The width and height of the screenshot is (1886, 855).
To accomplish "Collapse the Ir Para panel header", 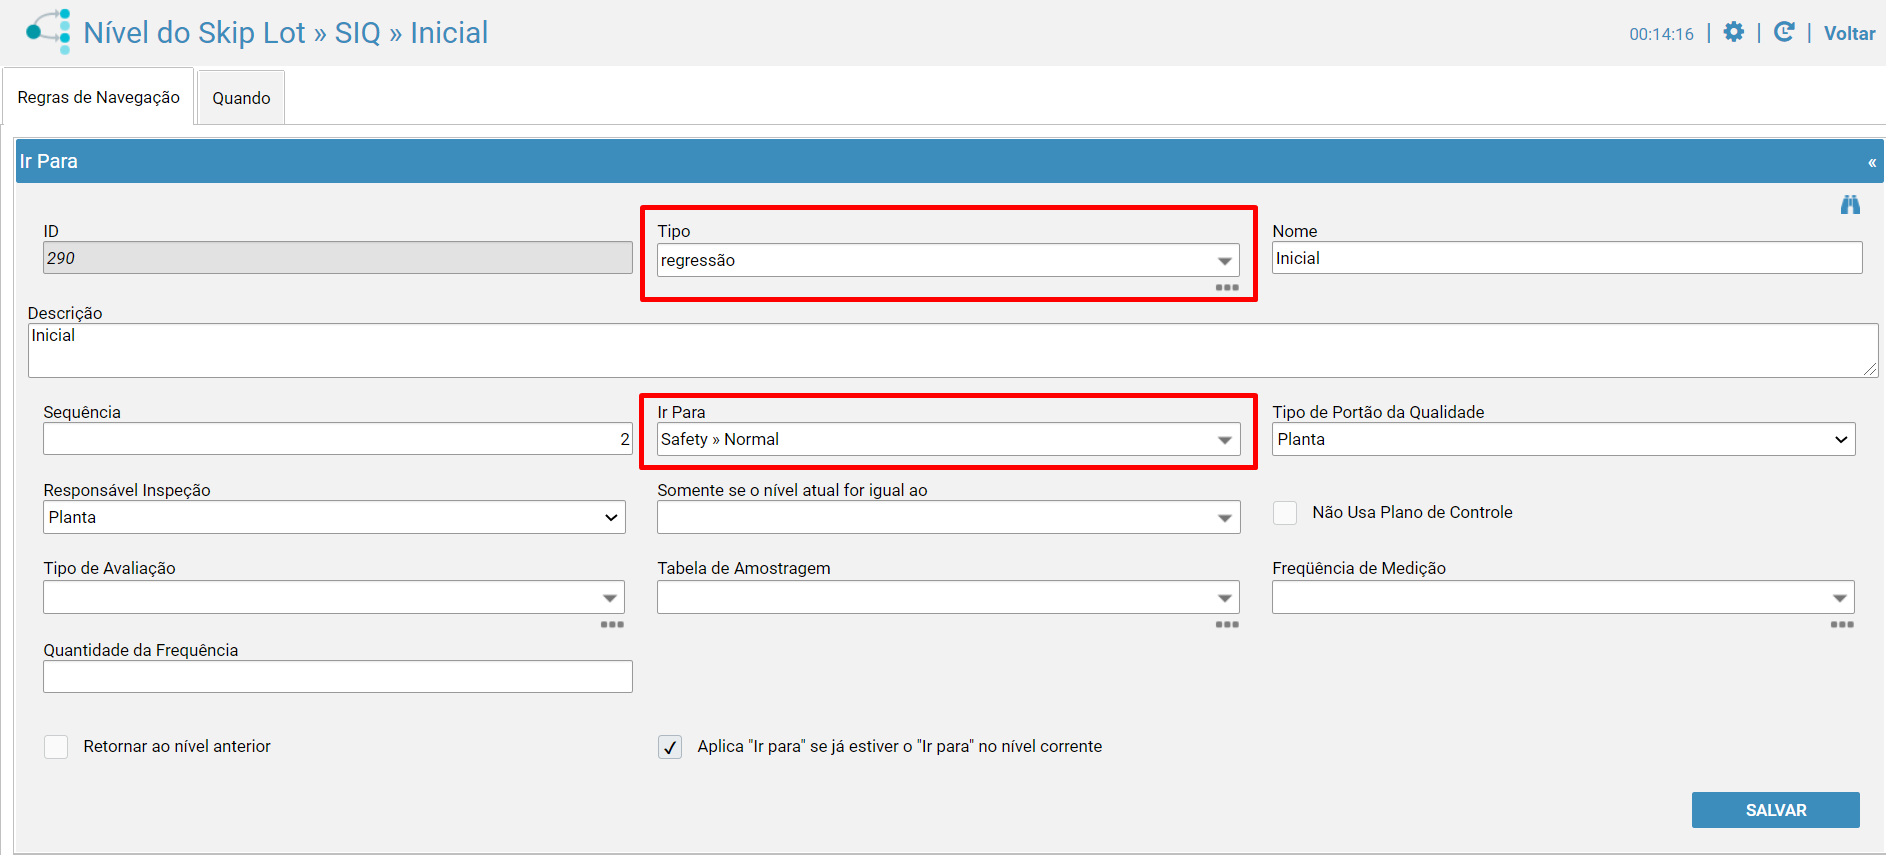I will 1871,162.
